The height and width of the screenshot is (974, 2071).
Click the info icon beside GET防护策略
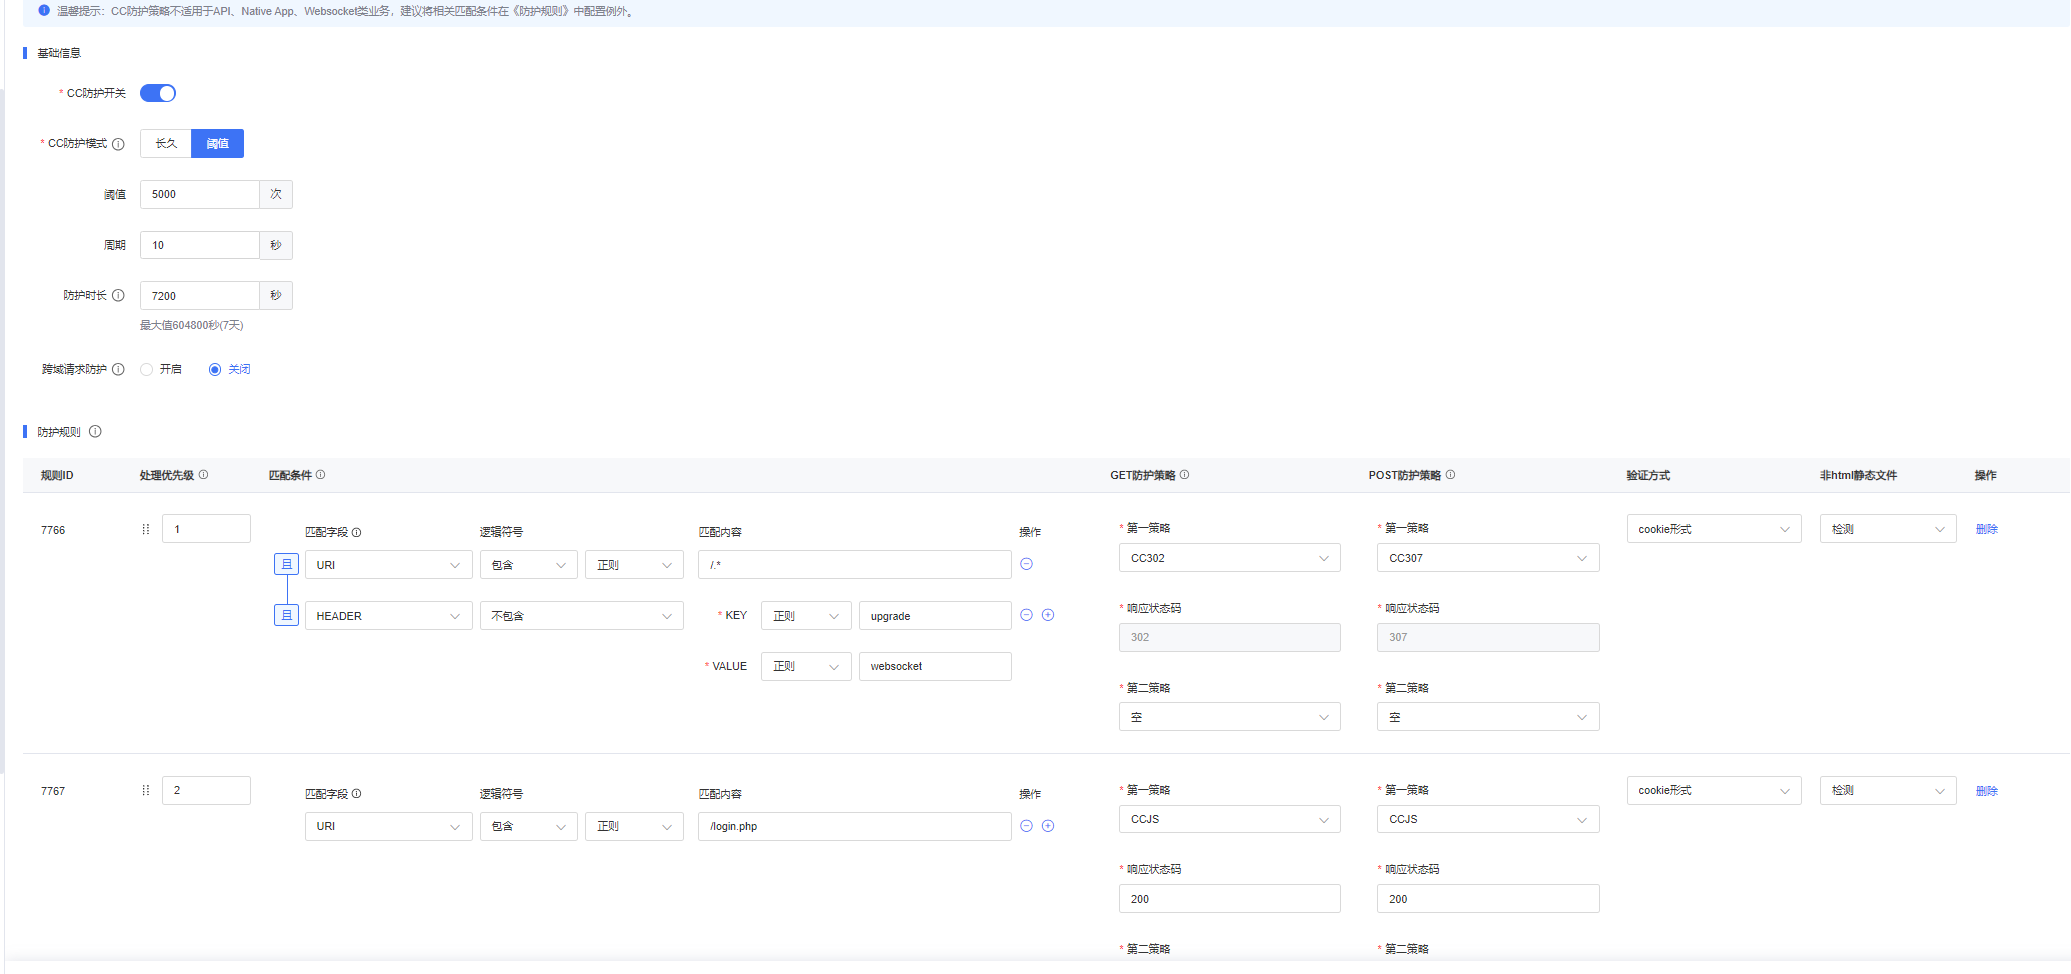point(1184,475)
